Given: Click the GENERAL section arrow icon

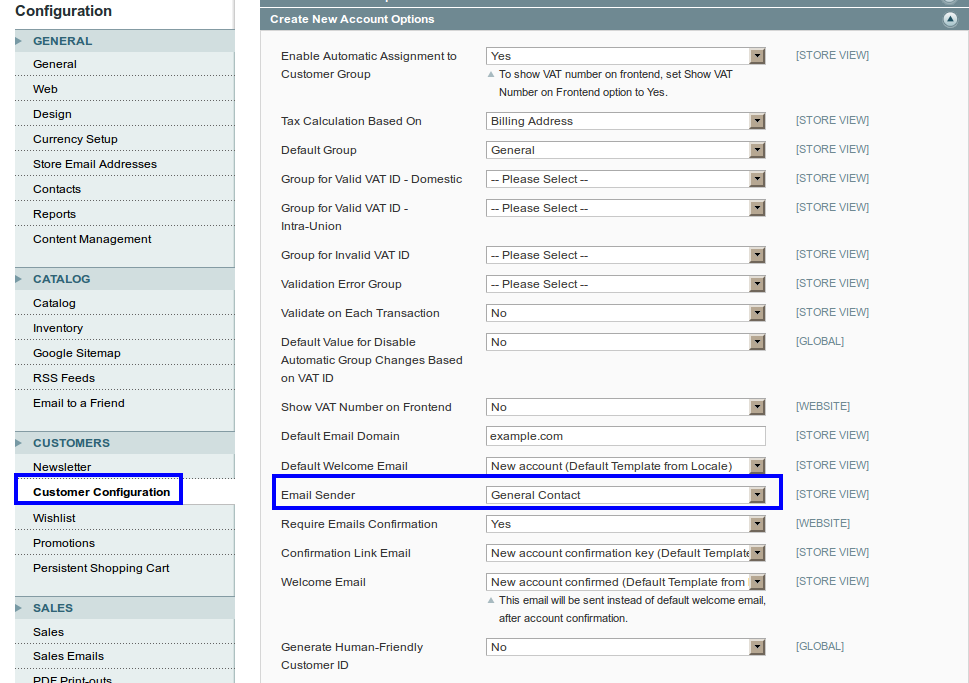Looking at the screenshot, I should [16, 41].
